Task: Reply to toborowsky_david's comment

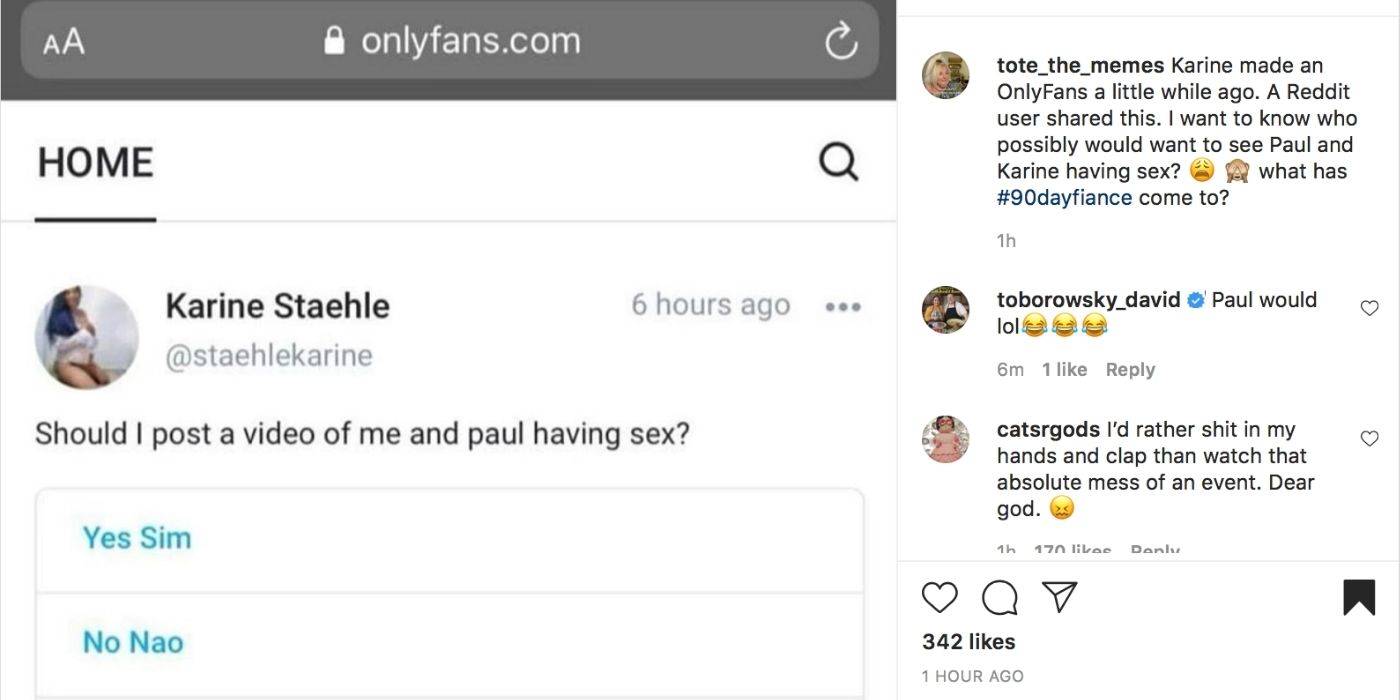Action: [1130, 370]
